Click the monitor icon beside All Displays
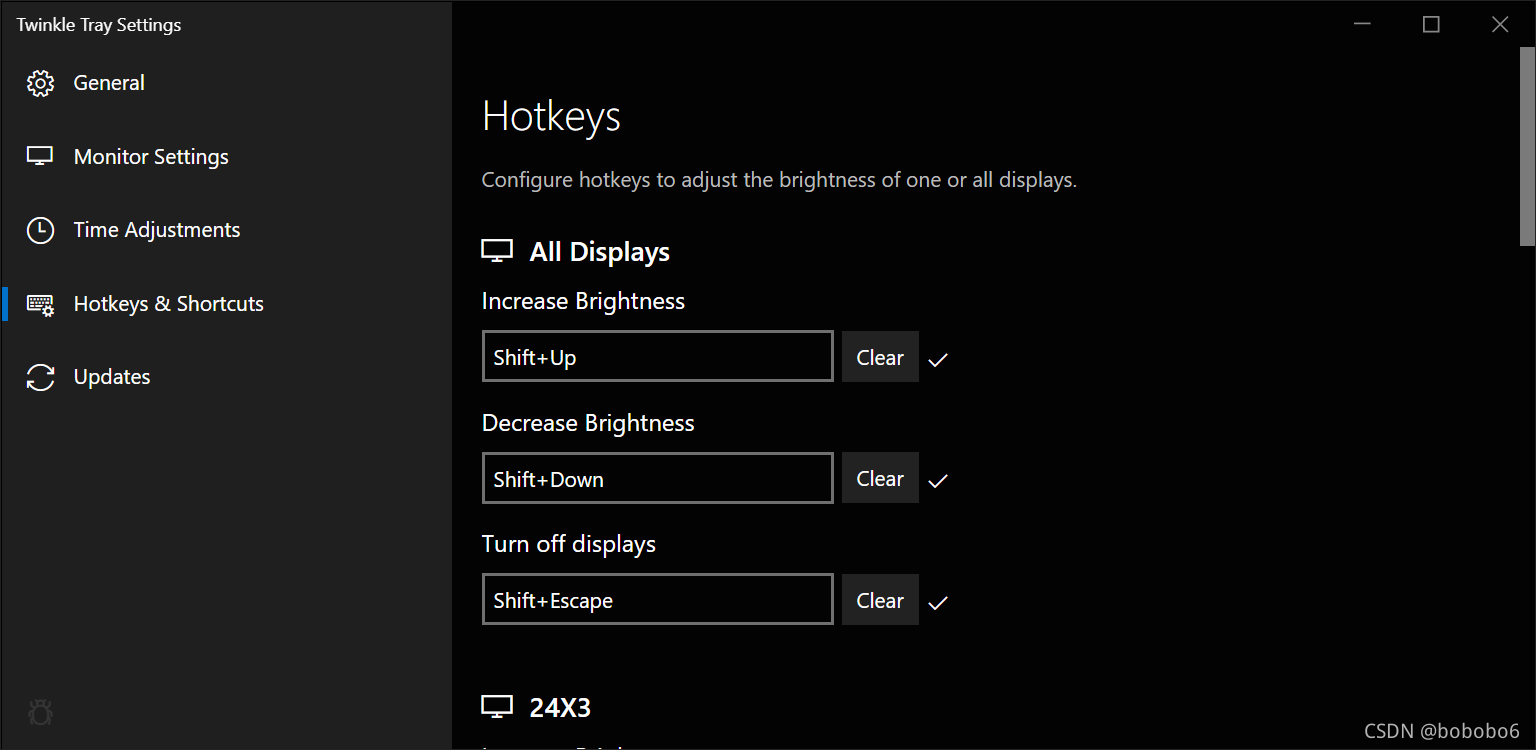The height and width of the screenshot is (750, 1536). [x=497, y=251]
